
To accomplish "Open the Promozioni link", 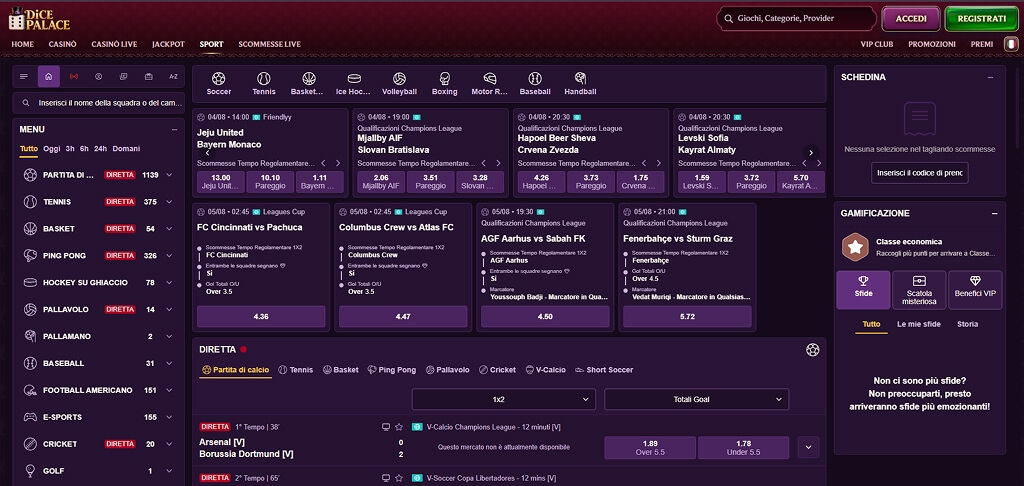I will [932, 44].
